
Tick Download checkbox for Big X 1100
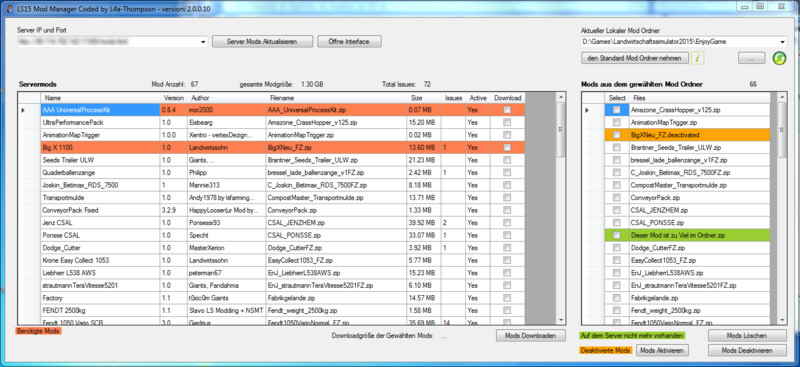[x=507, y=148]
